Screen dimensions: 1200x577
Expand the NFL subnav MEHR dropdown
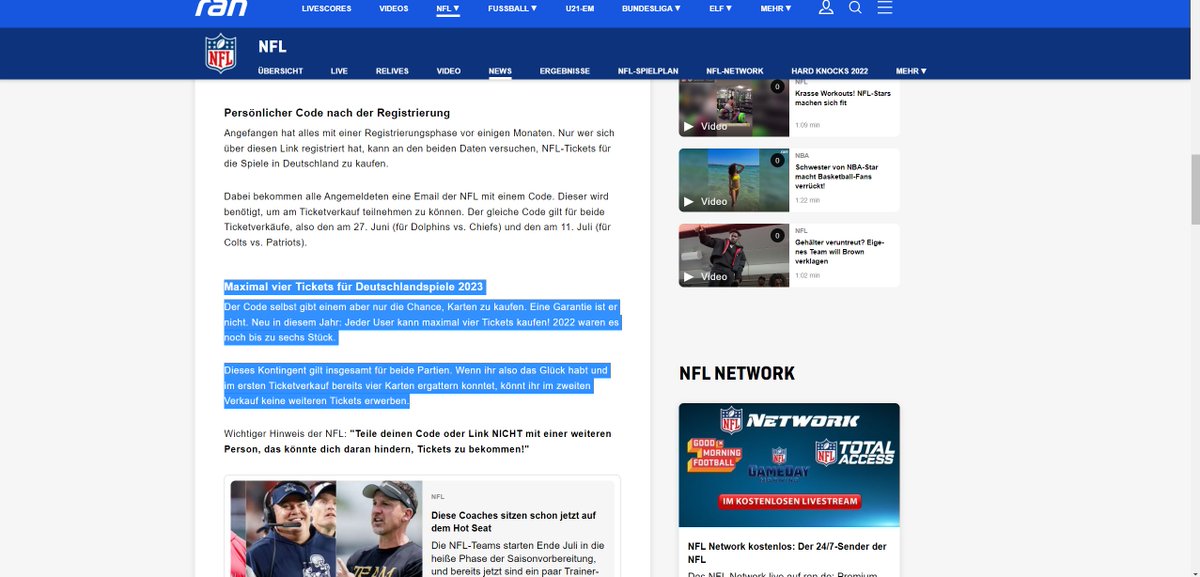pyautogui.click(x=911, y=71)
